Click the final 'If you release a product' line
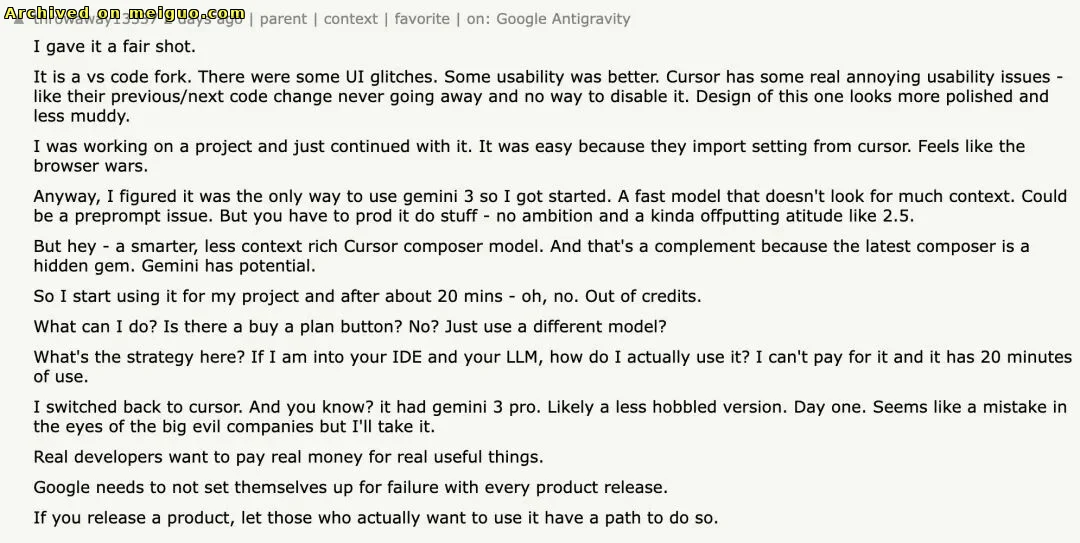1080x543 pixels. tap(375, 518)
